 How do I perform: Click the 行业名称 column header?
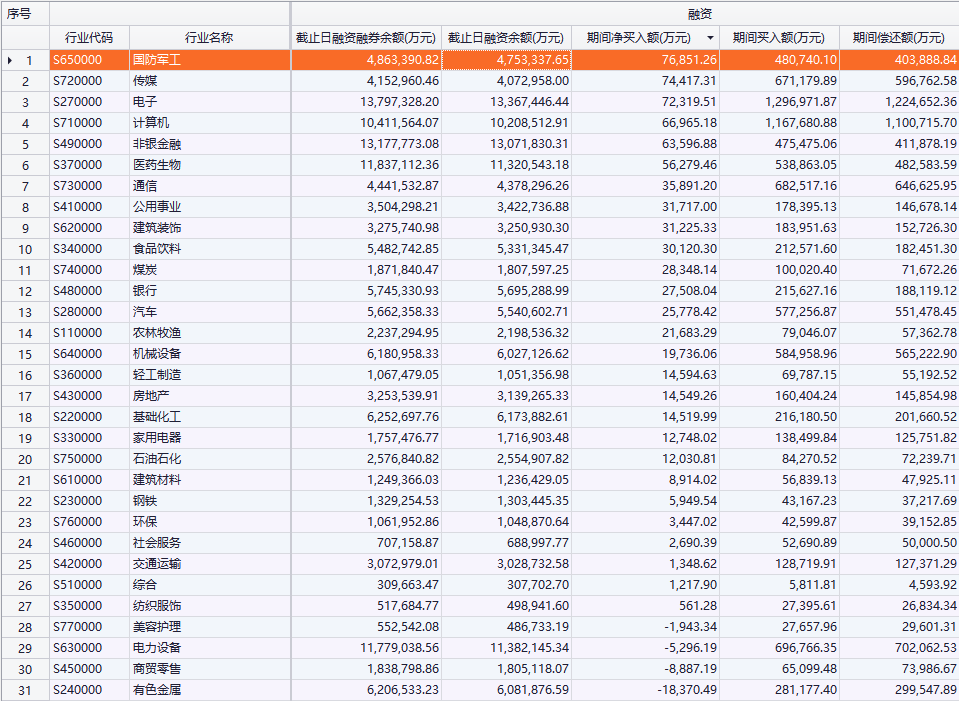(209, 38)
